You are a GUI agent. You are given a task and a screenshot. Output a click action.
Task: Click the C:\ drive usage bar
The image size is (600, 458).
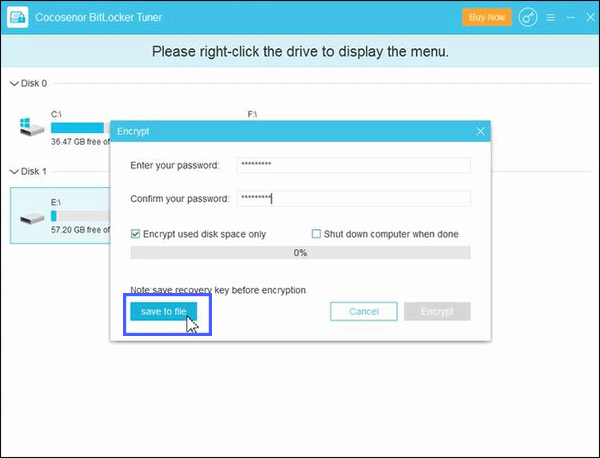[80, 128]
